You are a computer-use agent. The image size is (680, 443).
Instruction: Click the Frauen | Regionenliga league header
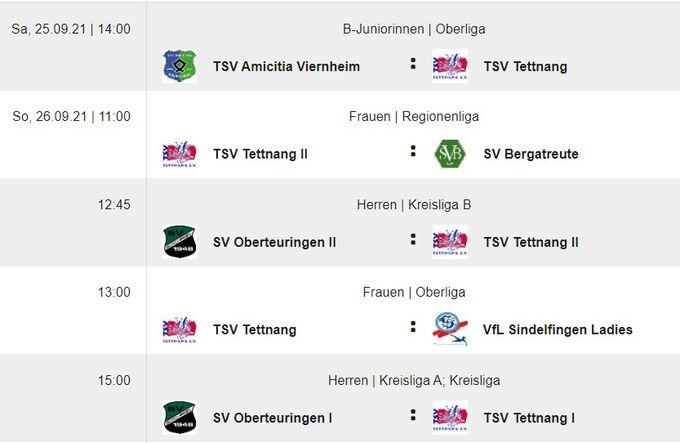414,117
